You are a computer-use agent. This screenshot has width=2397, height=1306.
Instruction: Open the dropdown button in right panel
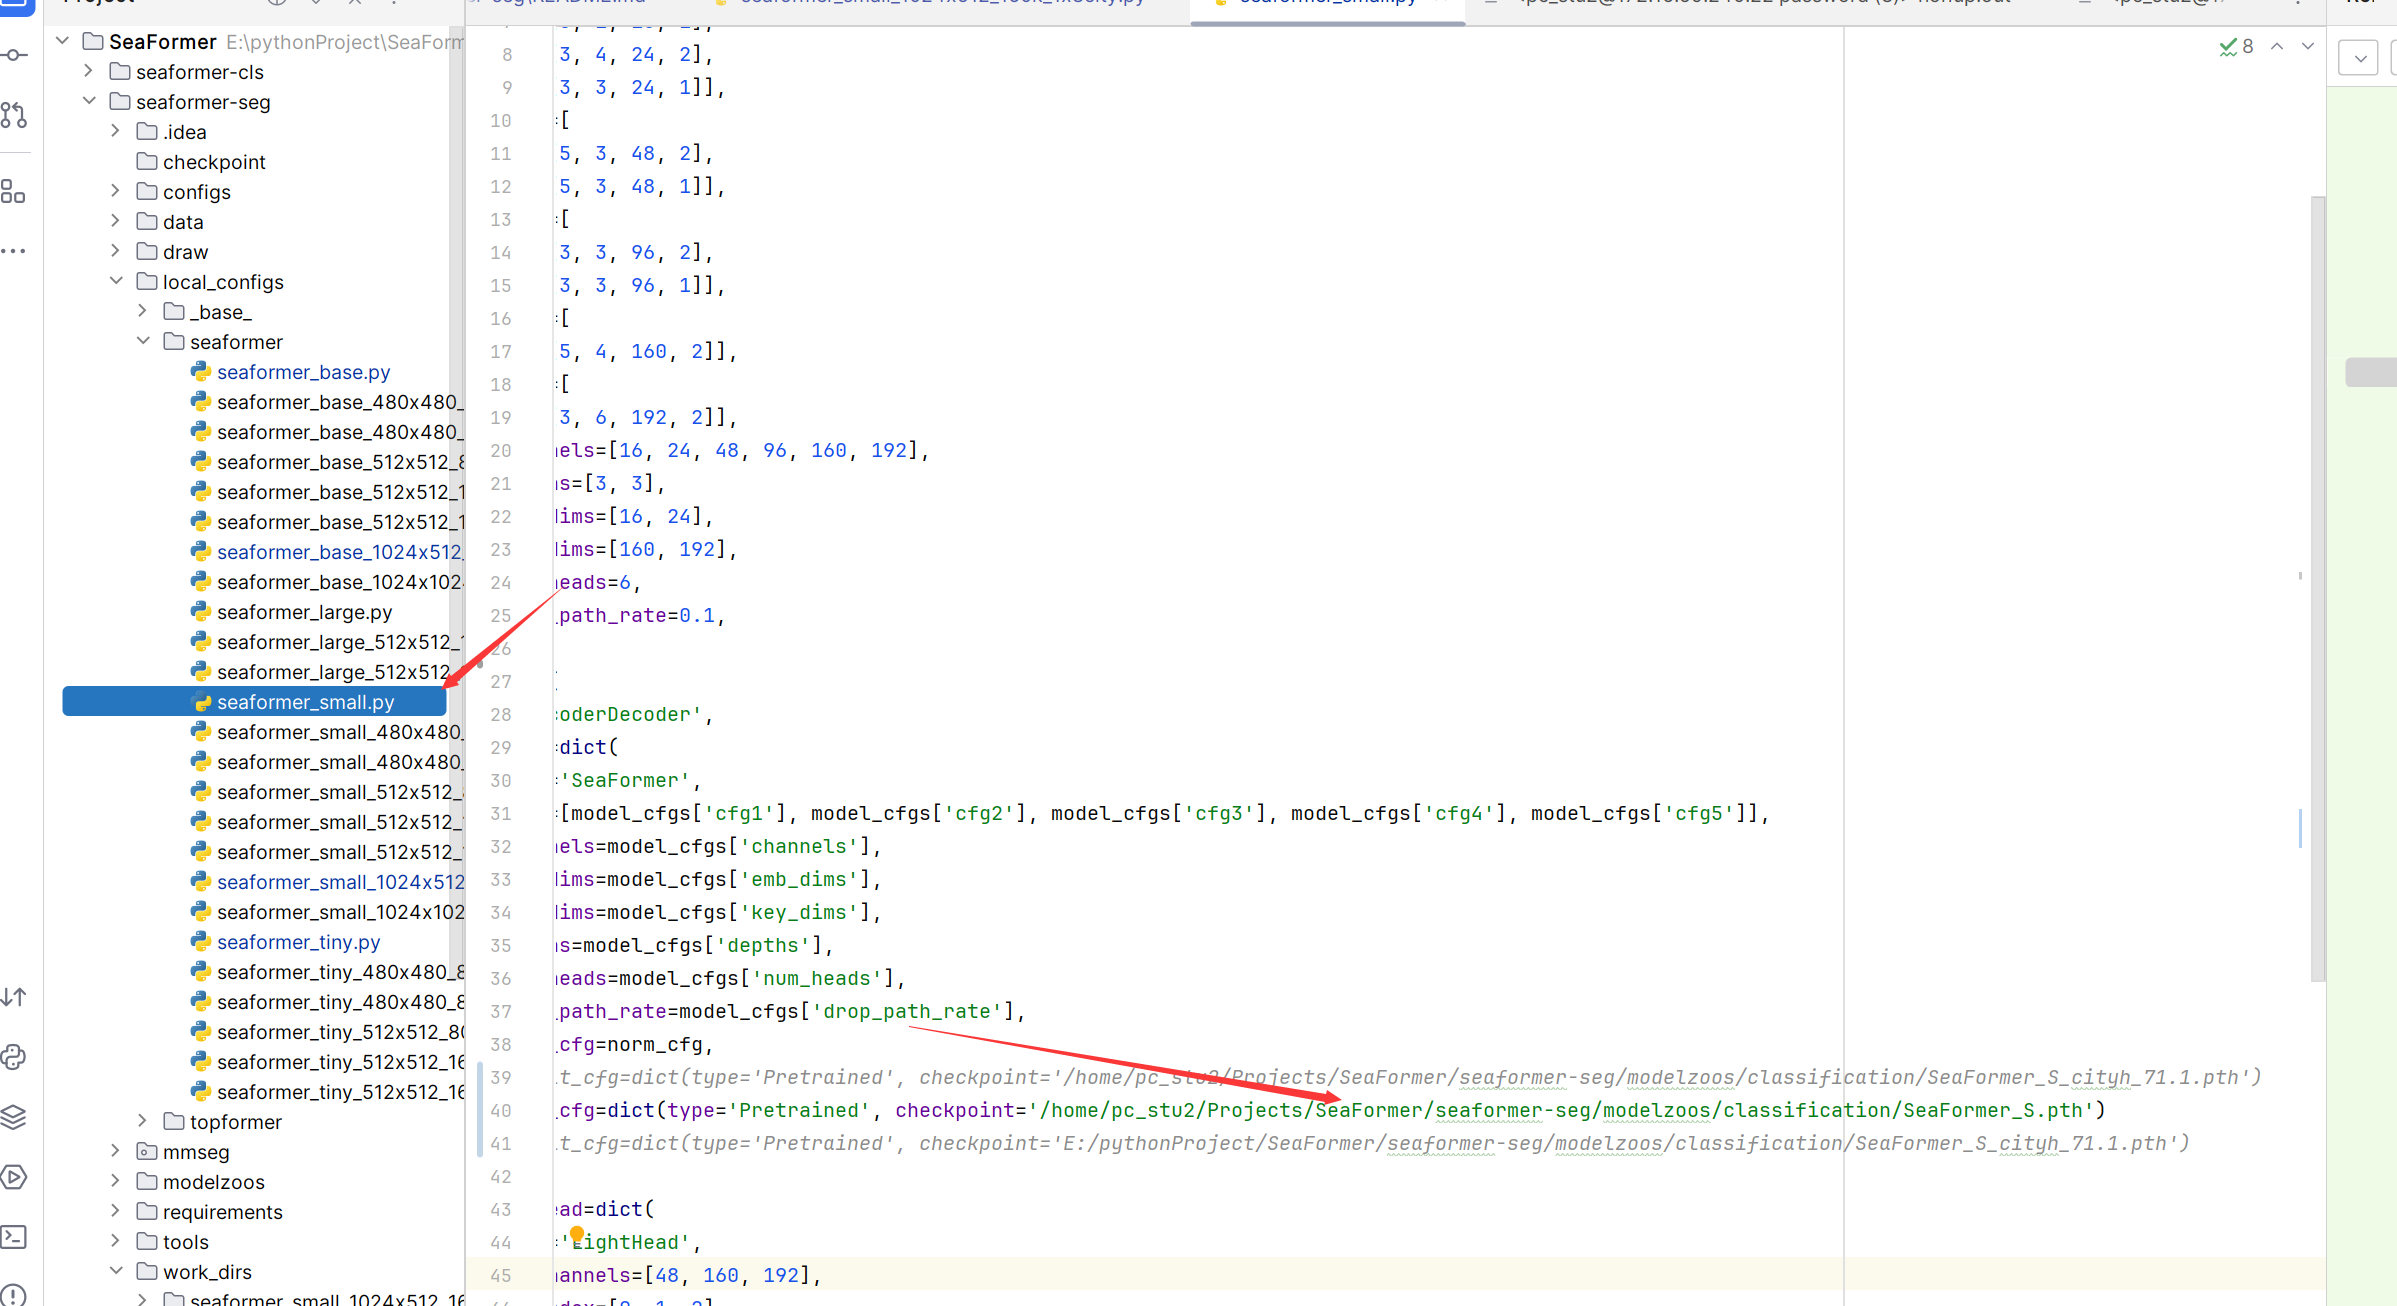point(2358,58)
